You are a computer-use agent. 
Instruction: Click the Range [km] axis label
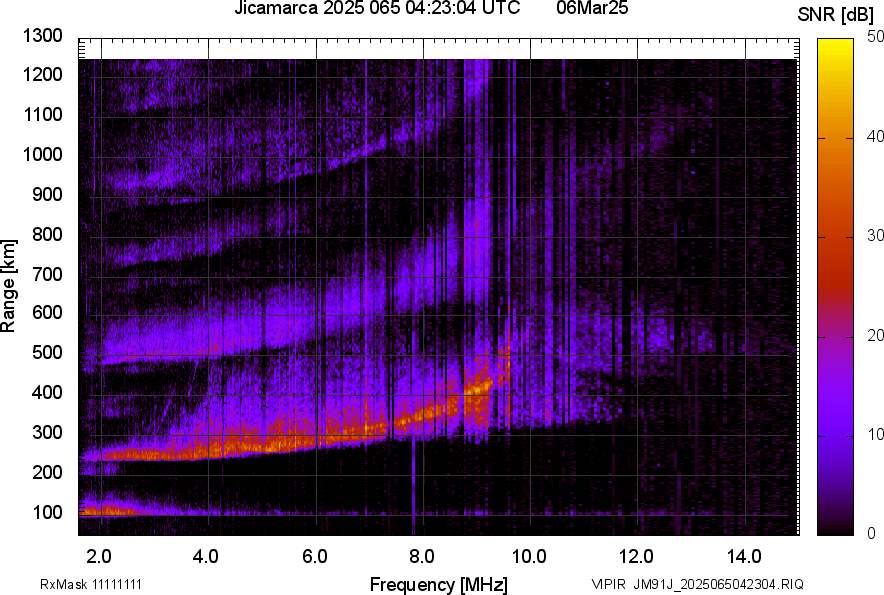10,287
